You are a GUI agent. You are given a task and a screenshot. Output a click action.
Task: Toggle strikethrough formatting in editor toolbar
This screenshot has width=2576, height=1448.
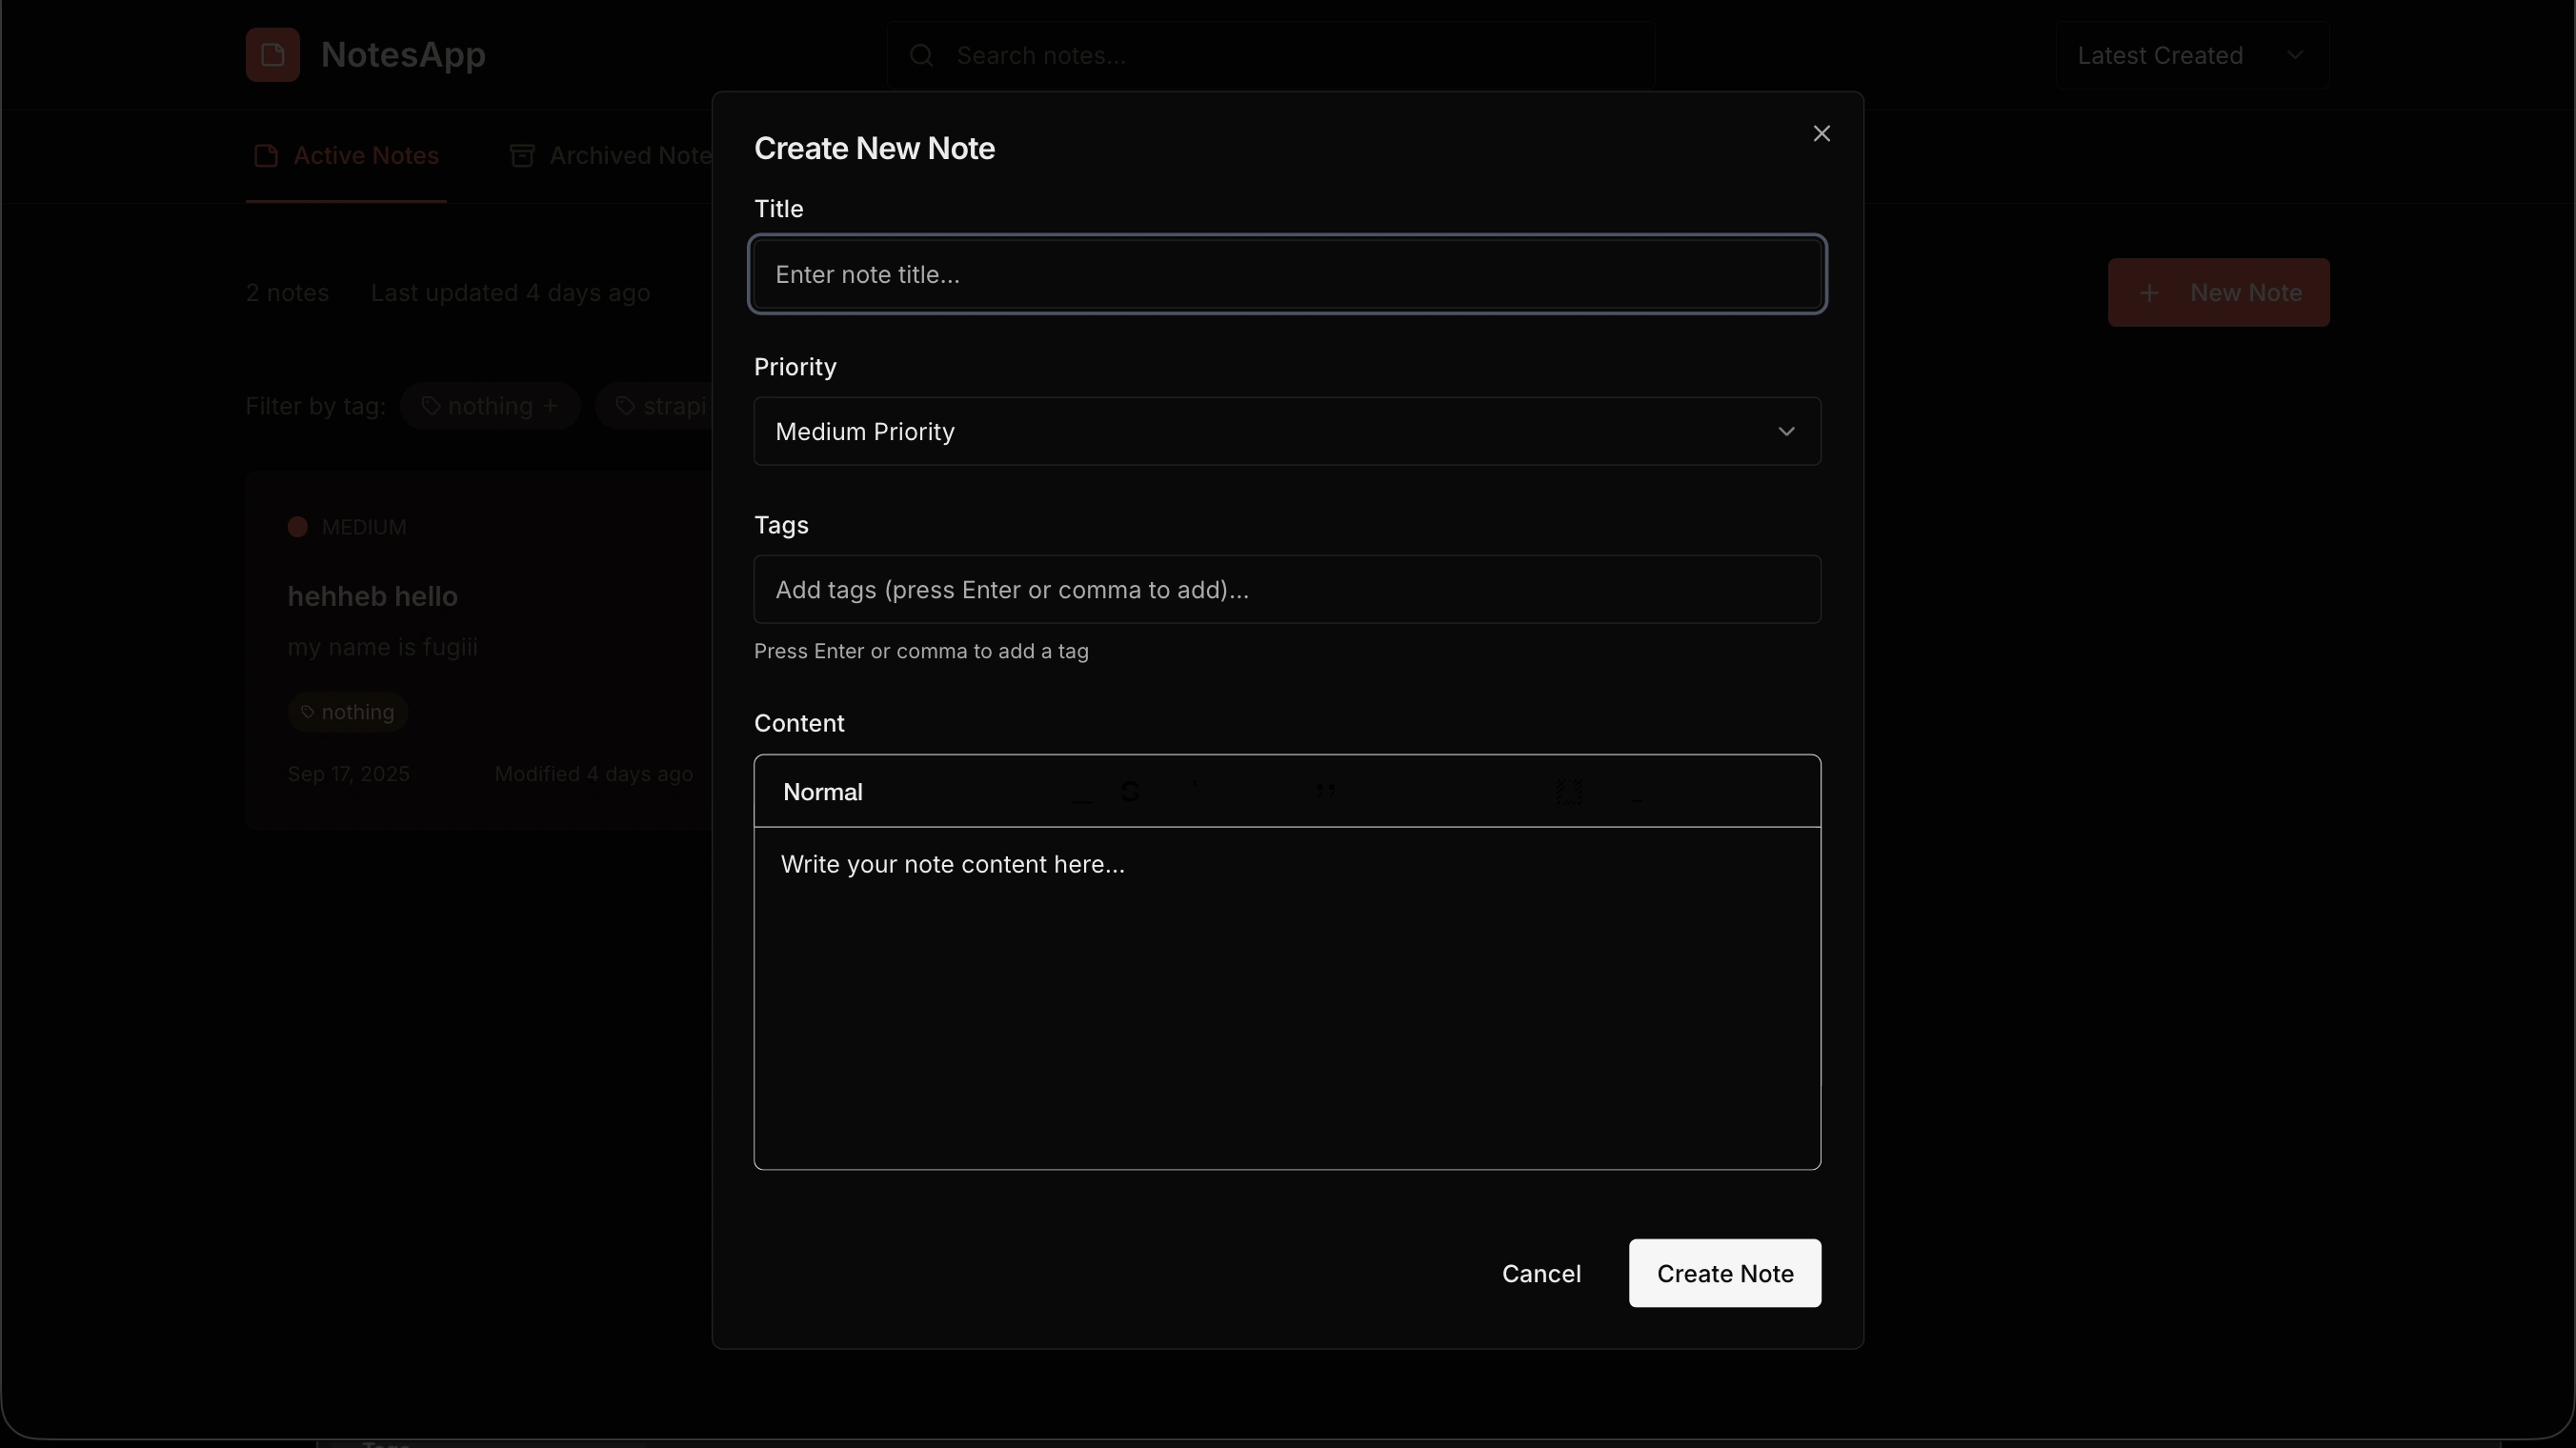[x=1130, y=792]
